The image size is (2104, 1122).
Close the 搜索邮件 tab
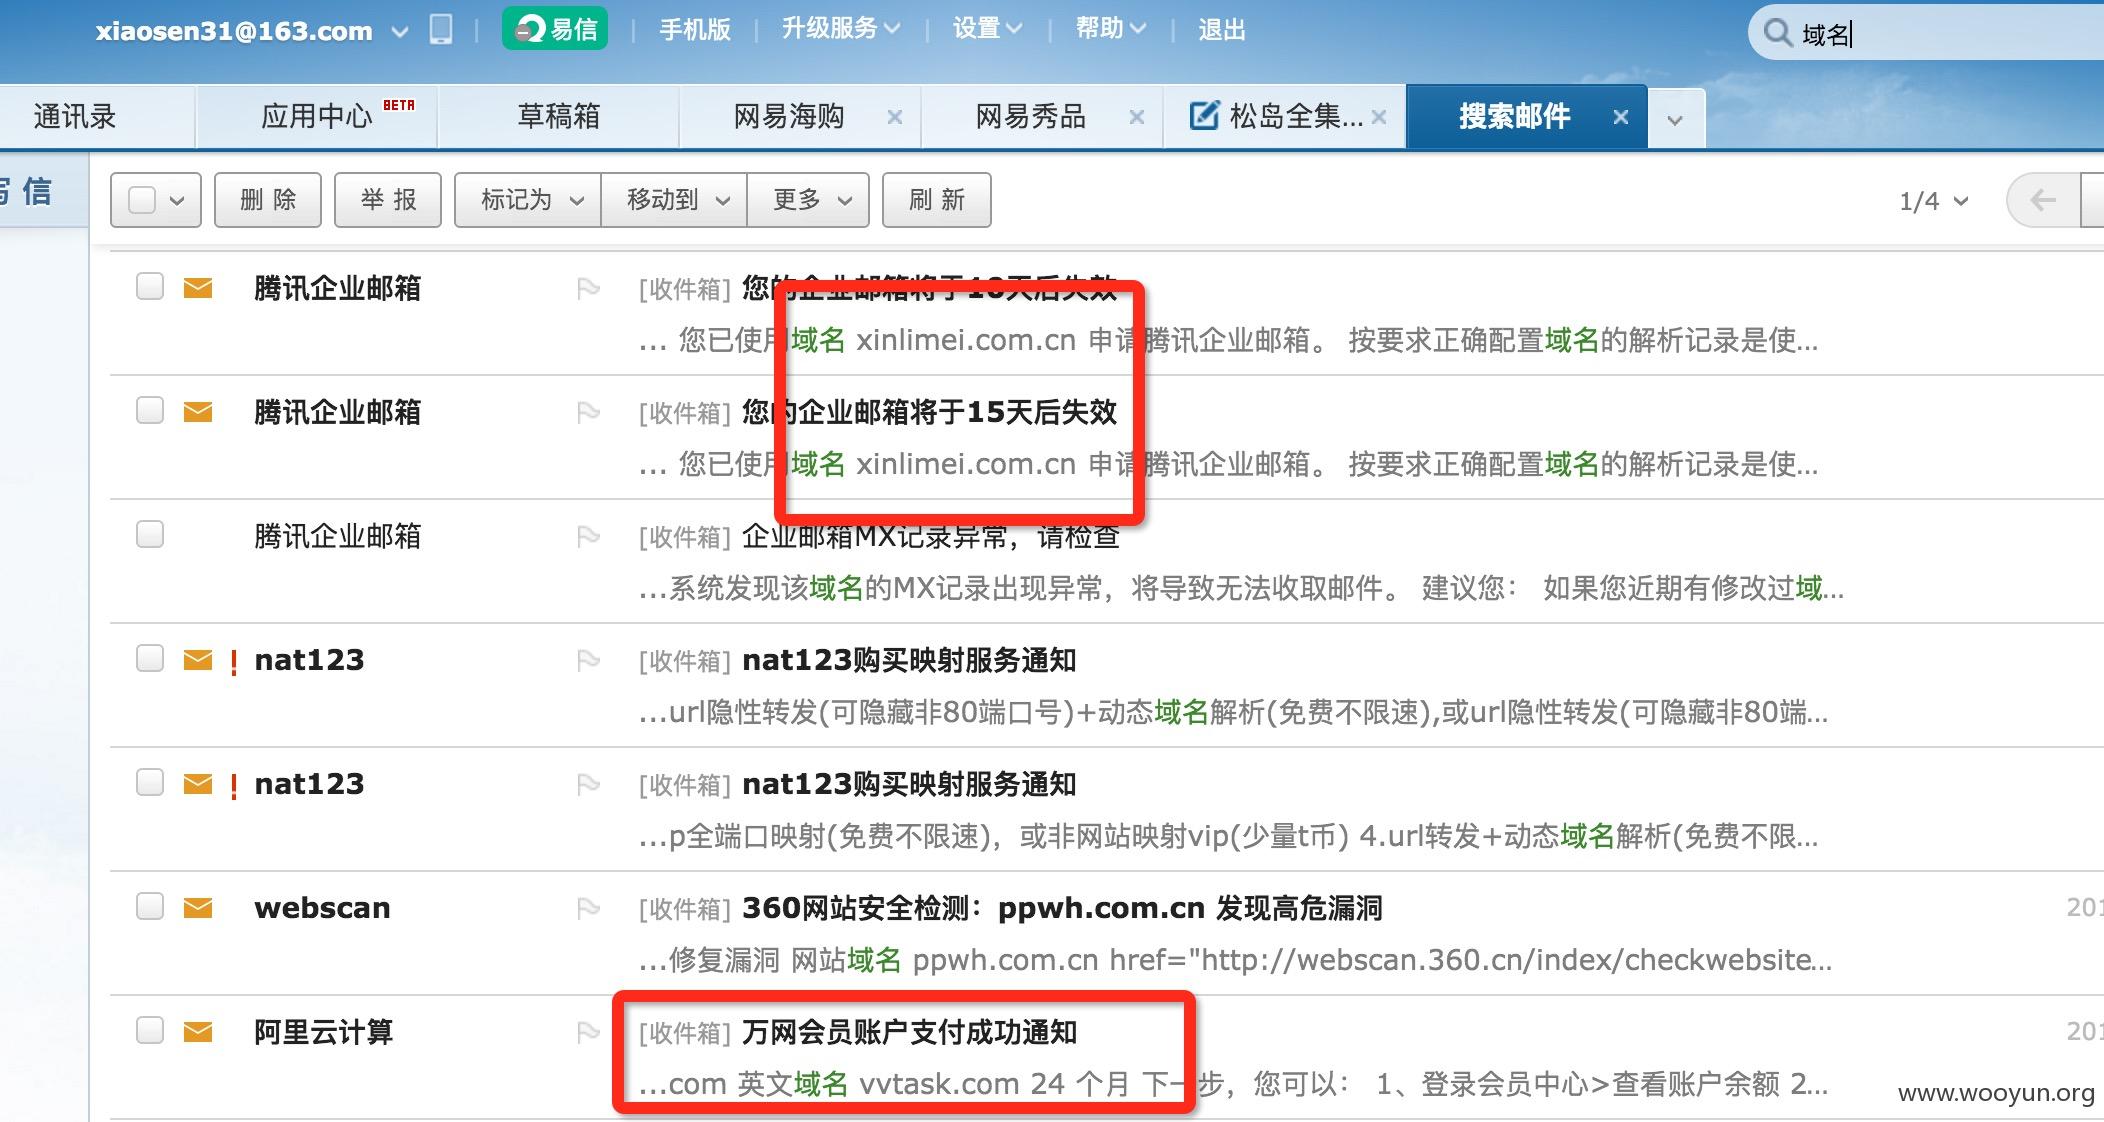coord(1621,117)
